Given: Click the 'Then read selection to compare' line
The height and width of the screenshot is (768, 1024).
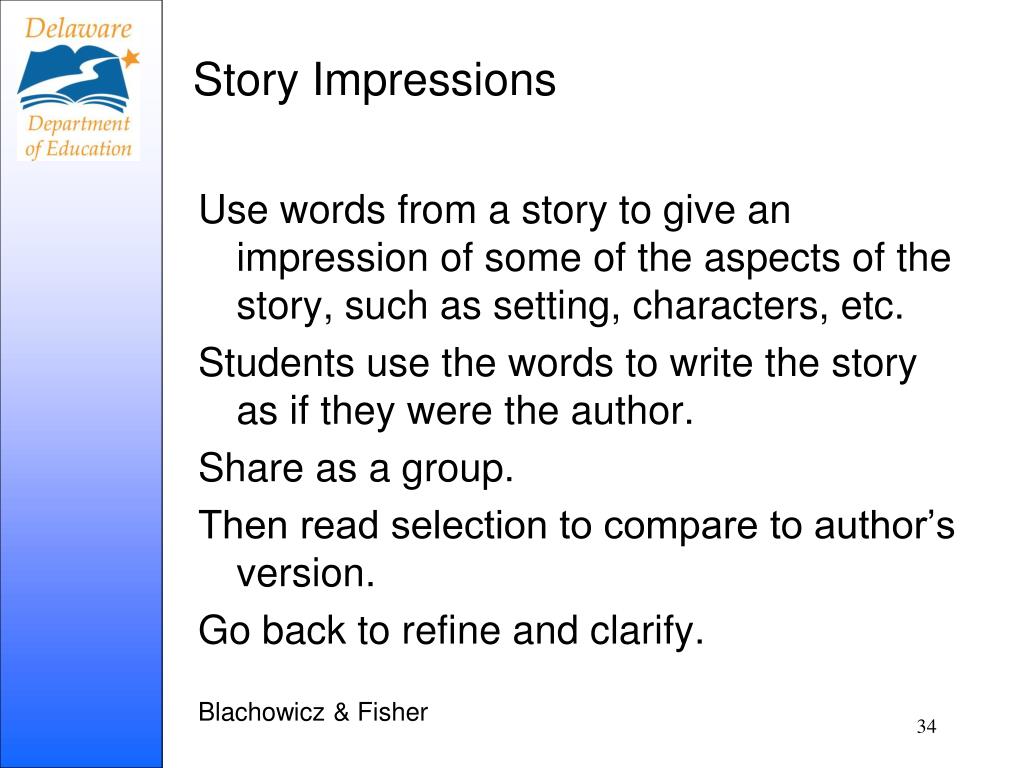Looking at the screenshot, I should pos(576,526).
